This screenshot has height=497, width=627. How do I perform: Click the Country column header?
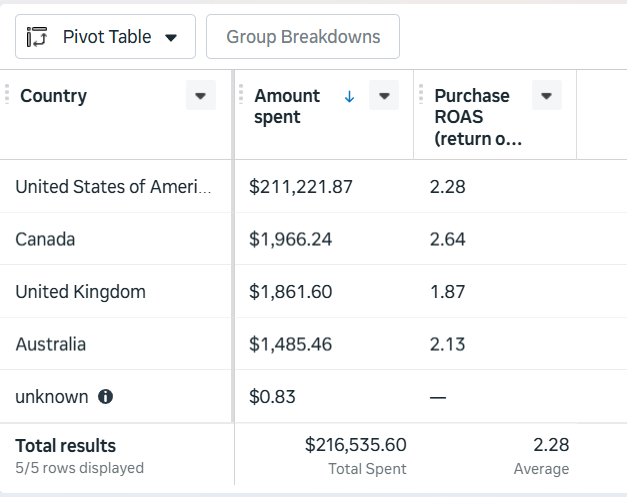pyautogui.click(x=54, y=96)
